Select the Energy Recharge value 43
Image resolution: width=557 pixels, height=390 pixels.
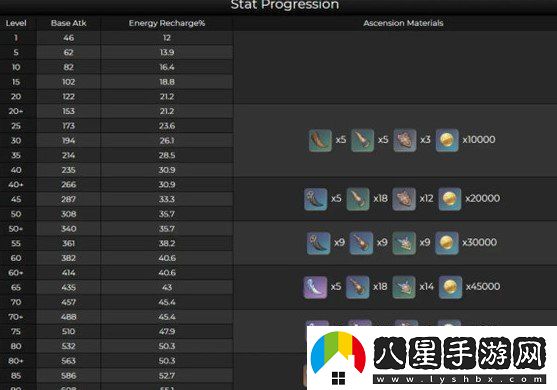pyautogui.click(x=167, y=288)
